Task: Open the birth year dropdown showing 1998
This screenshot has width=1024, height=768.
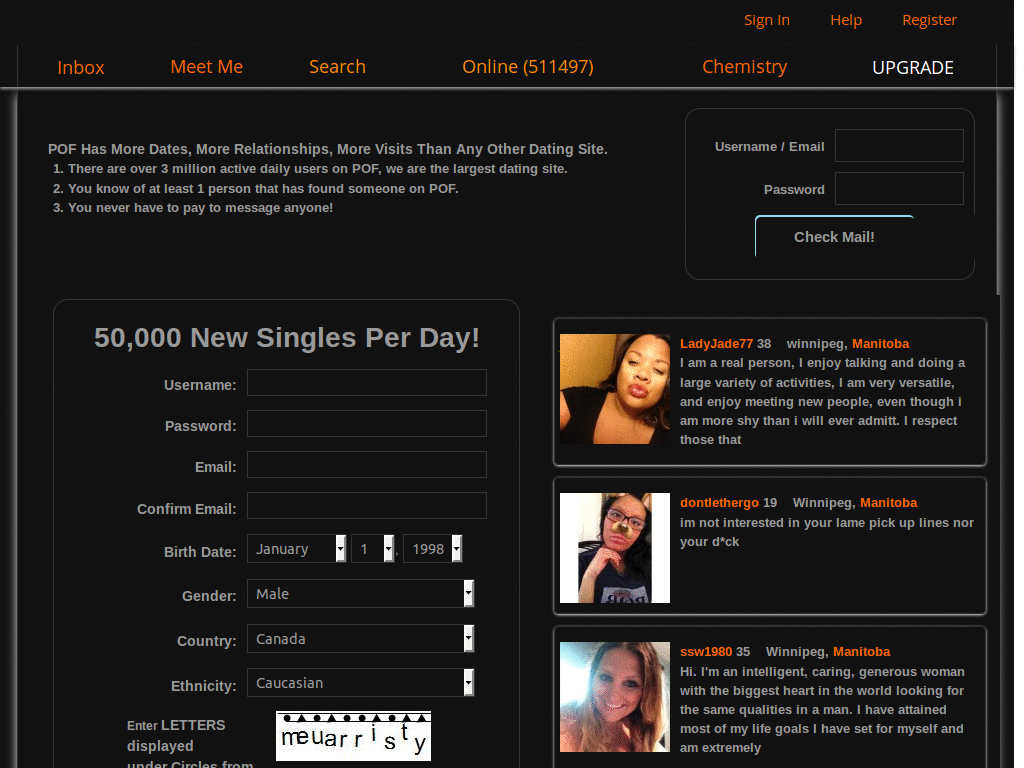Action: (431, 548)
